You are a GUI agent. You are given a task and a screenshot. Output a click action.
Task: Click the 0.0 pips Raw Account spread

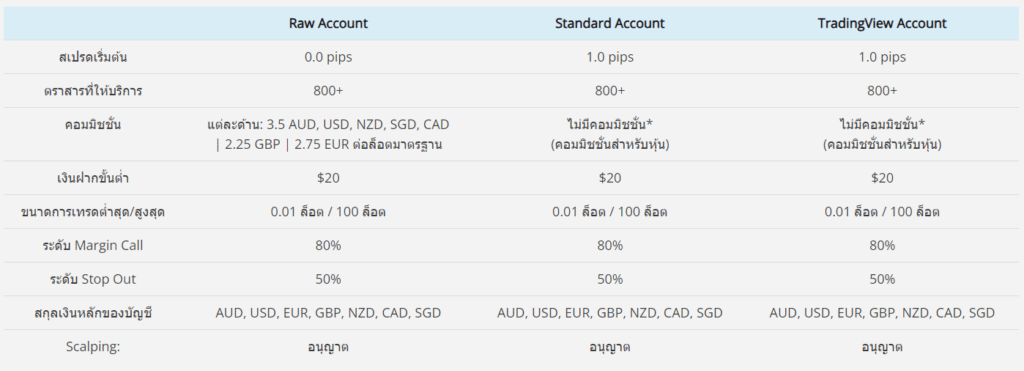[x=328, y=57]
